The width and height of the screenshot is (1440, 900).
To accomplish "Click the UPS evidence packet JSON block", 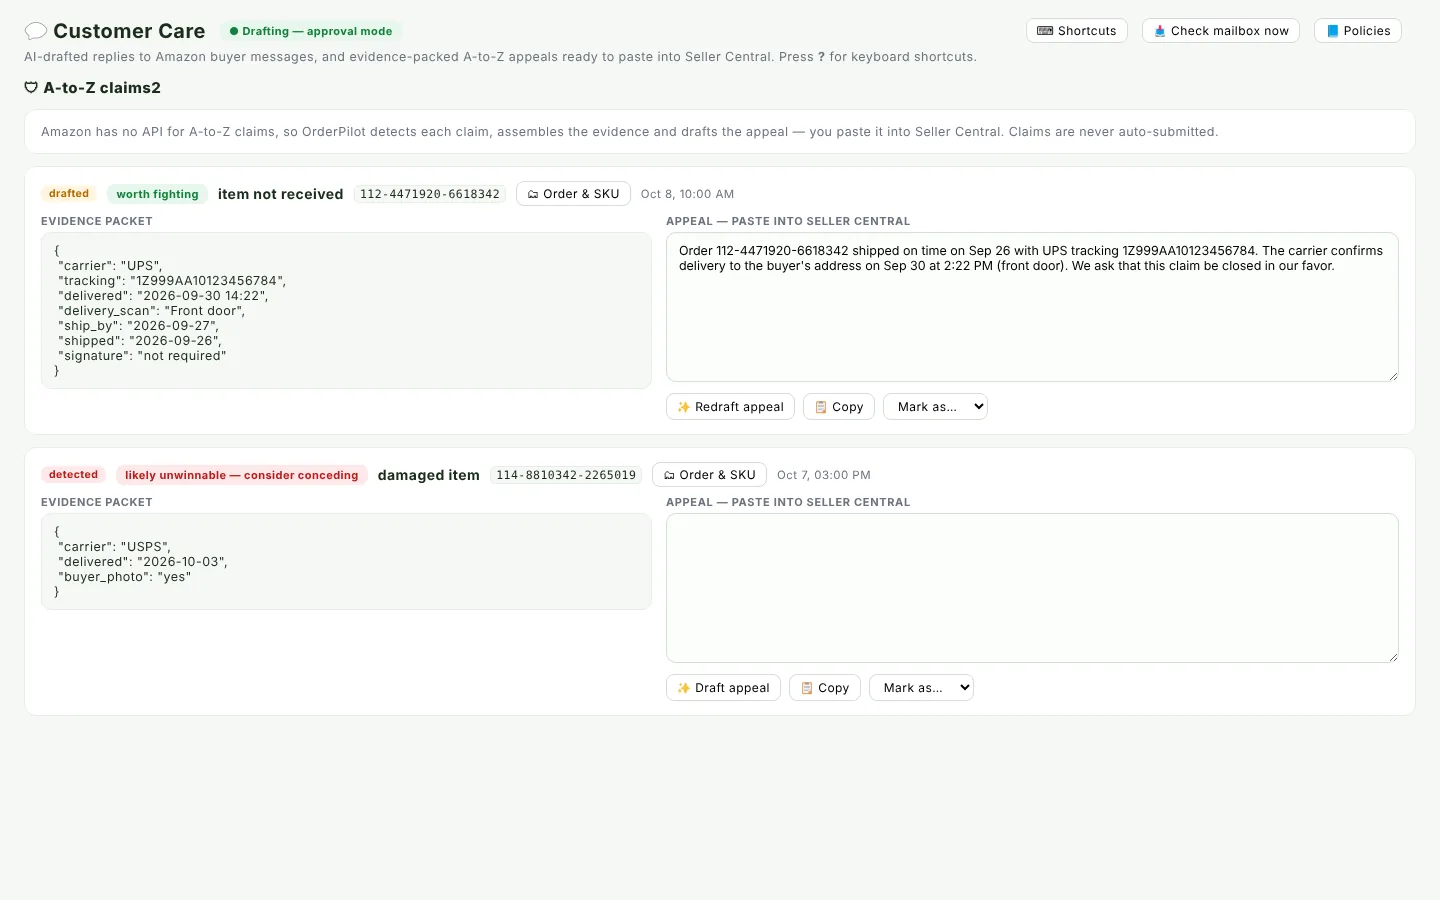I will coord(346,311).
